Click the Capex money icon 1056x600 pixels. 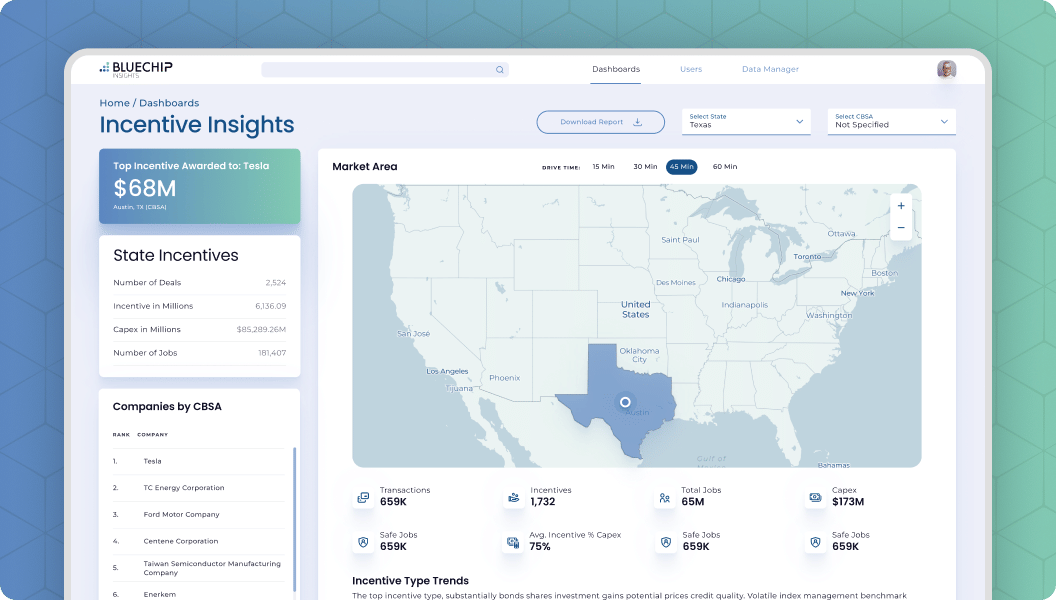click(816, 498)
